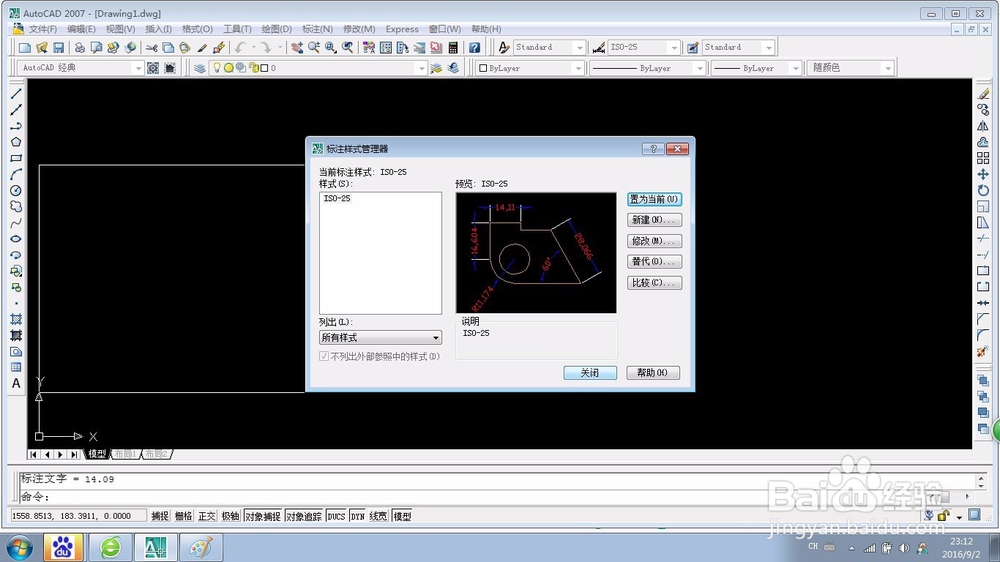Screen dimensions: 1000x562
Task: Select the Spline draw tool
Action: tap(16, 223)
